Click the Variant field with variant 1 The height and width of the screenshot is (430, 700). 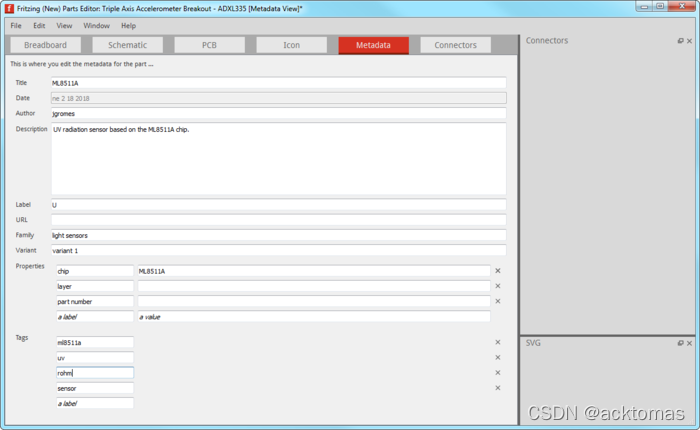click(279, 250)
